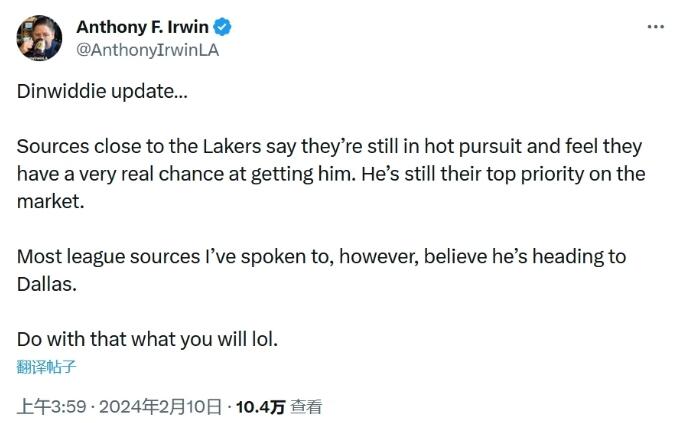
Task: Click the line starting "Most league sources"
Action: (x=321, y=256)
